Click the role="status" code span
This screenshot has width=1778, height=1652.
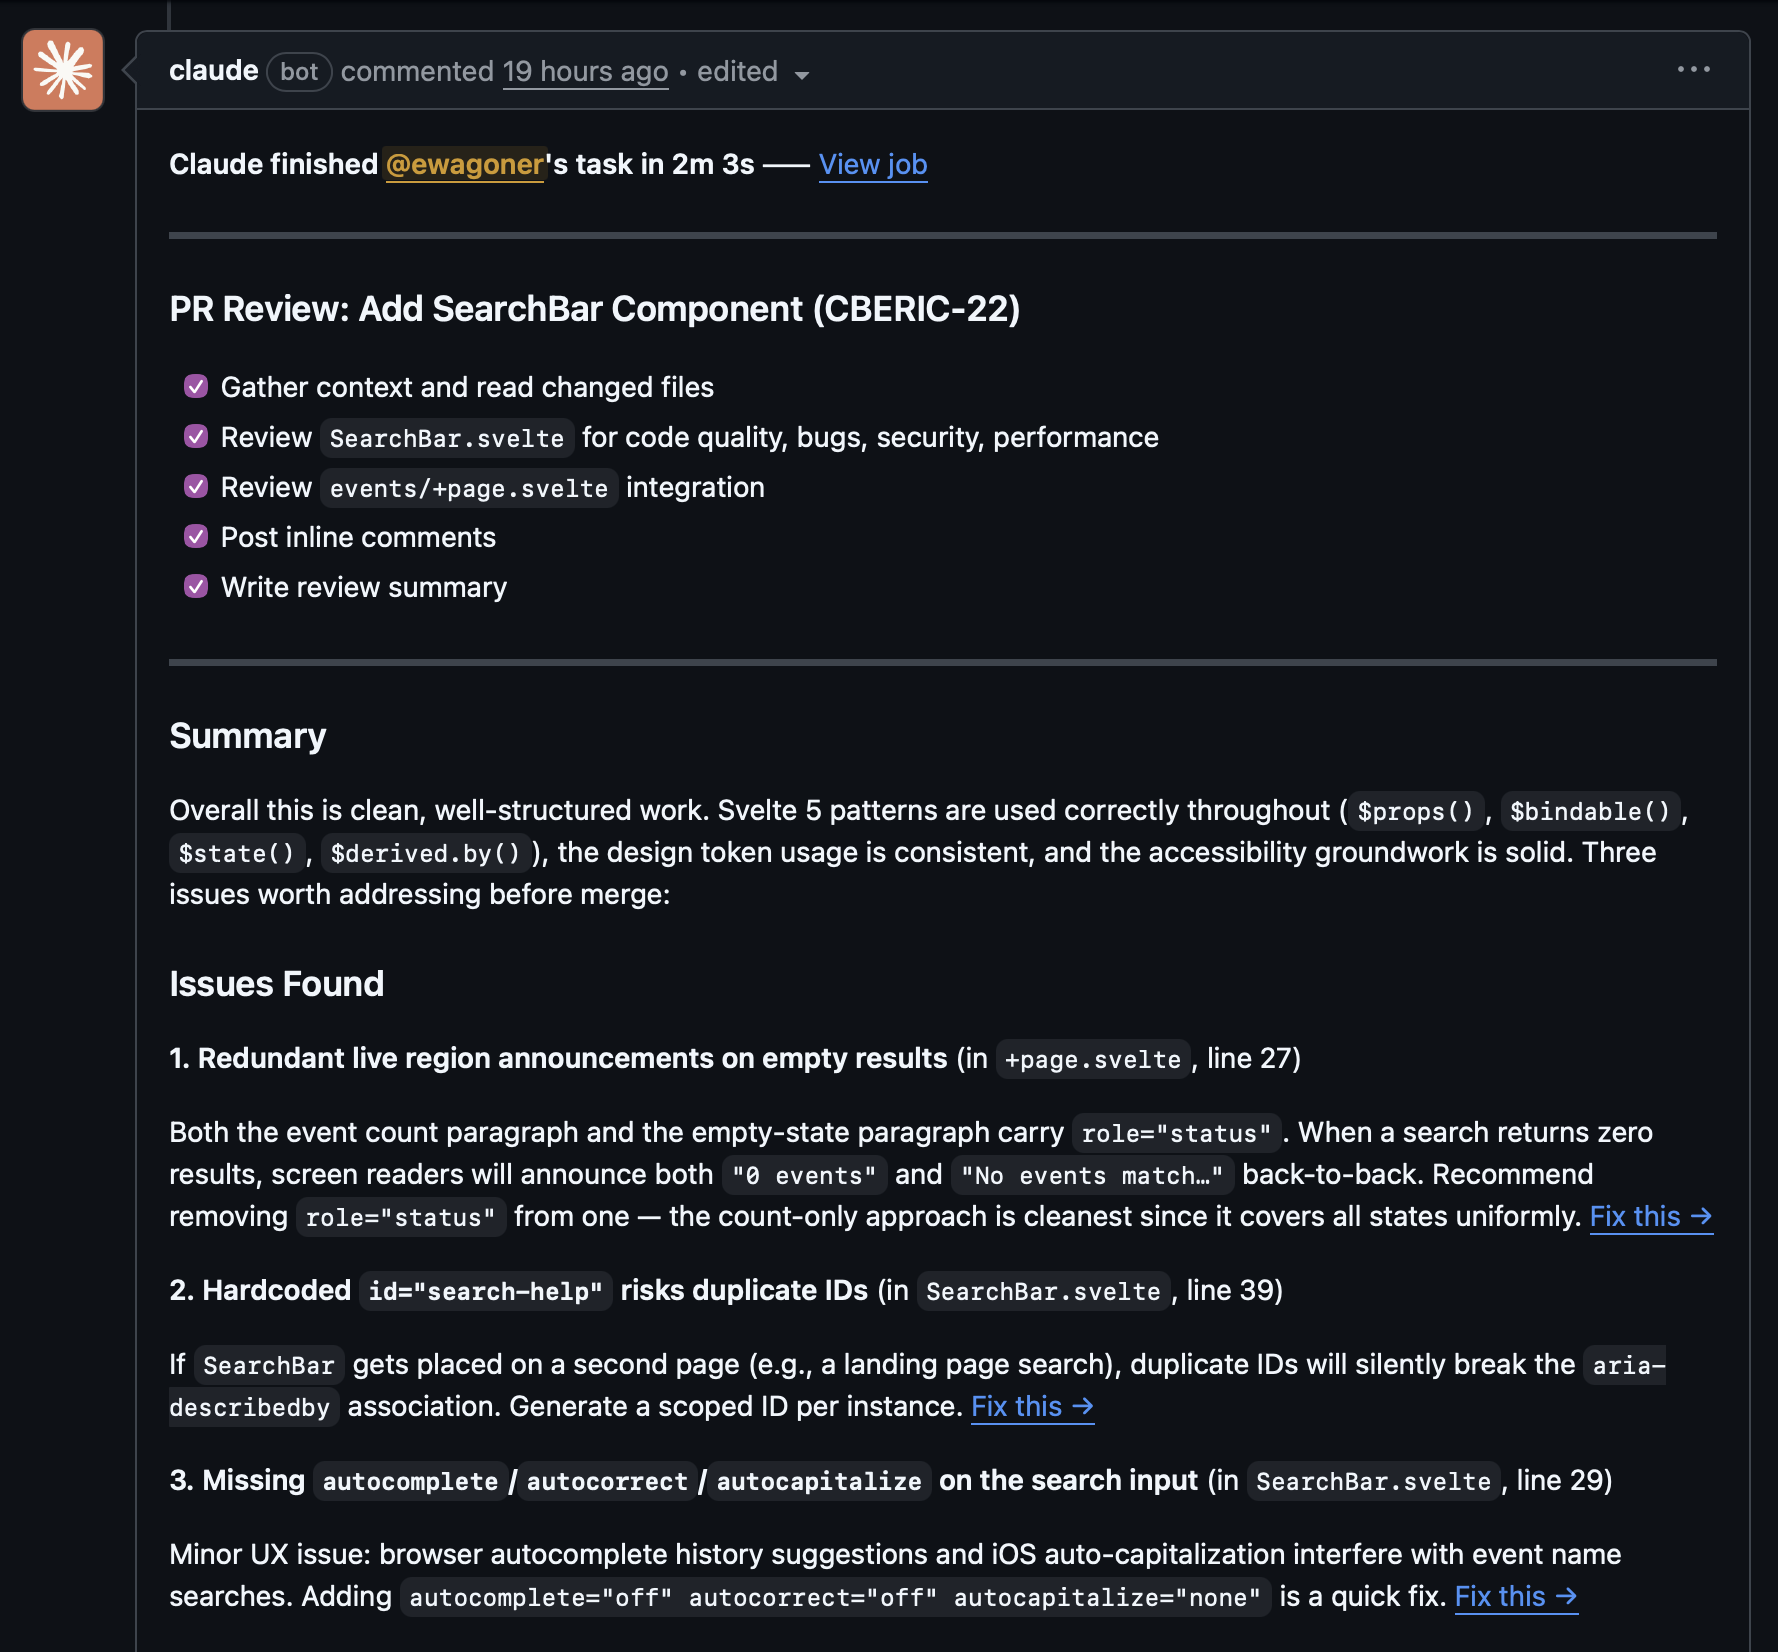tap(1177, 1133)
